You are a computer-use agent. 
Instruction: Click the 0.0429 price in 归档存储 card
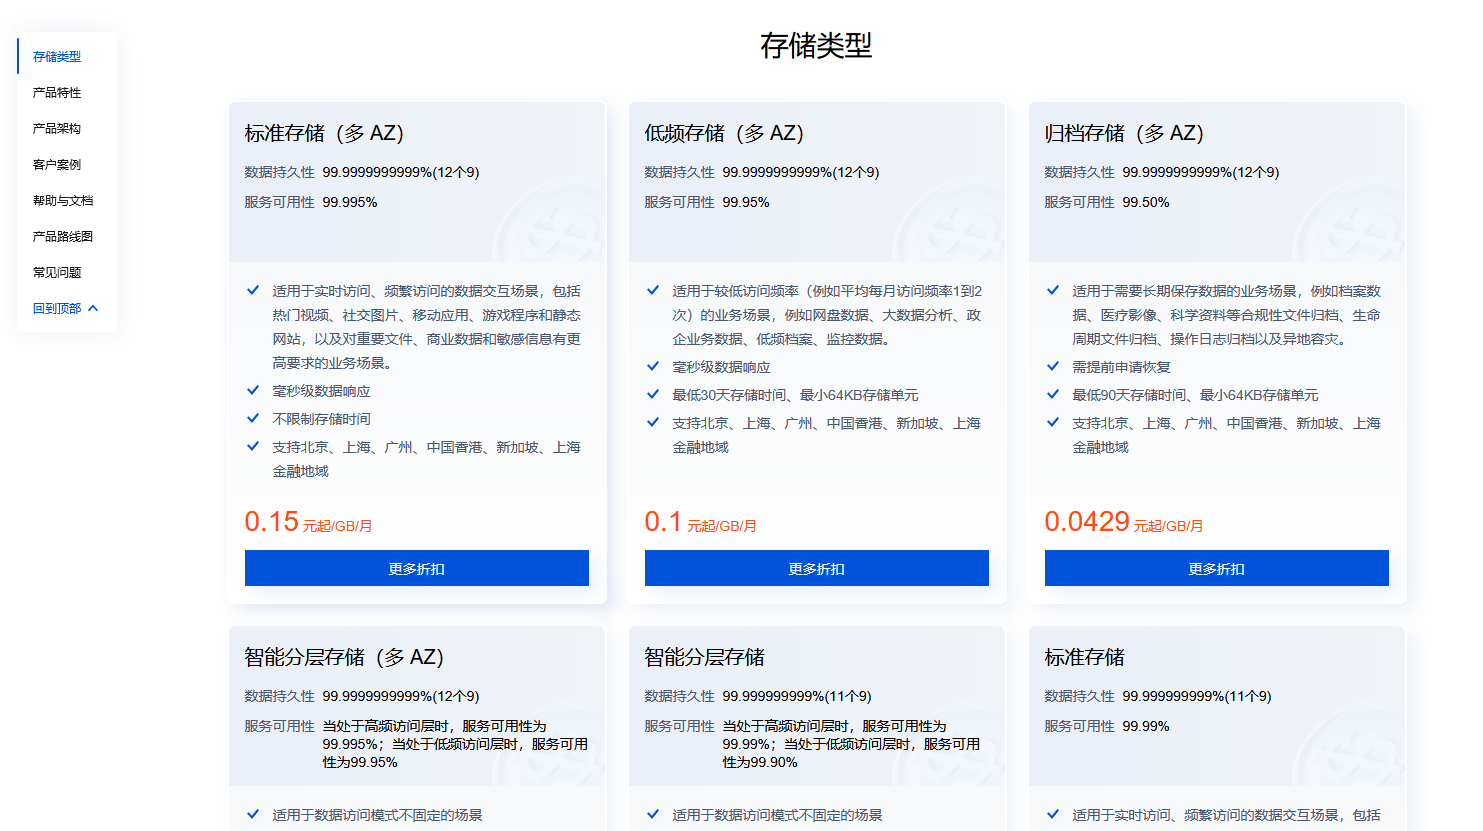point(1086,522)
